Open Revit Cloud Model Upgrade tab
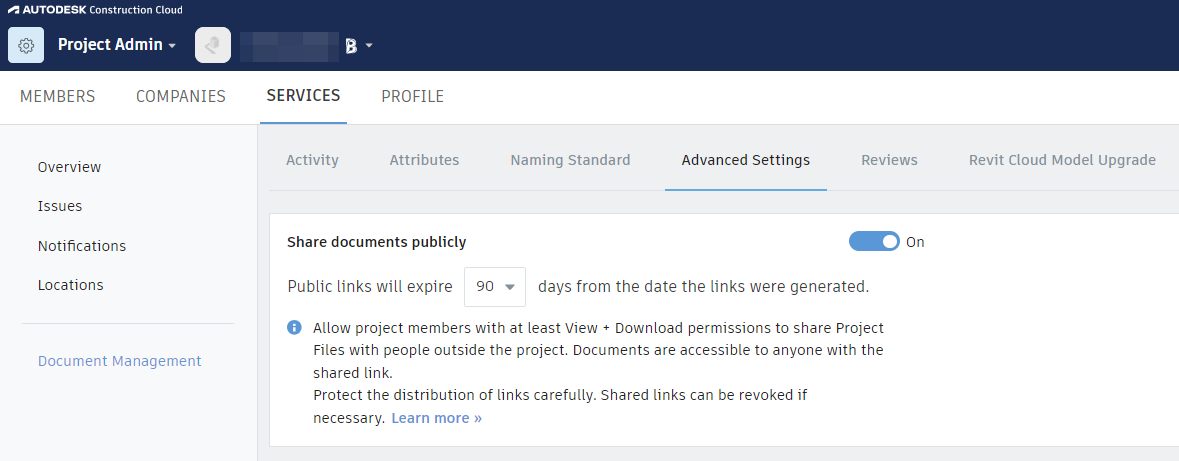 coord(1062,160)
